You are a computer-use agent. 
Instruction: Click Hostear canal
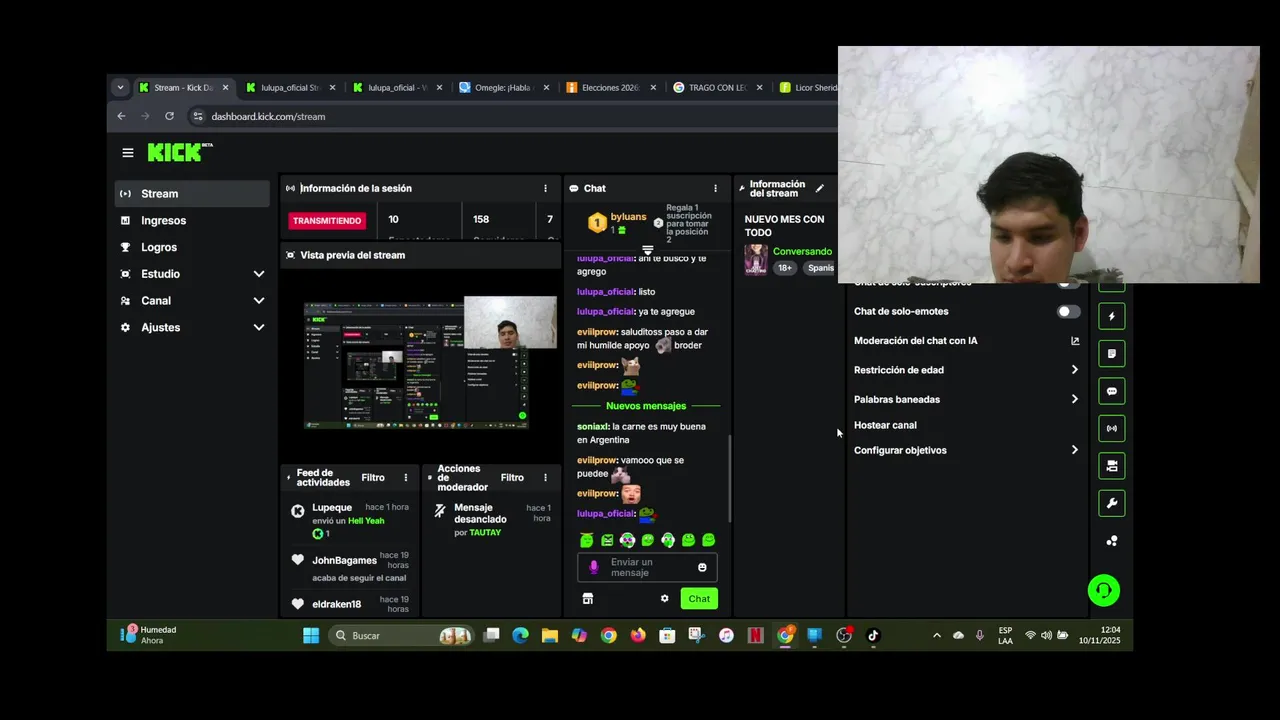pyautogui.click(x=885, y=425)
